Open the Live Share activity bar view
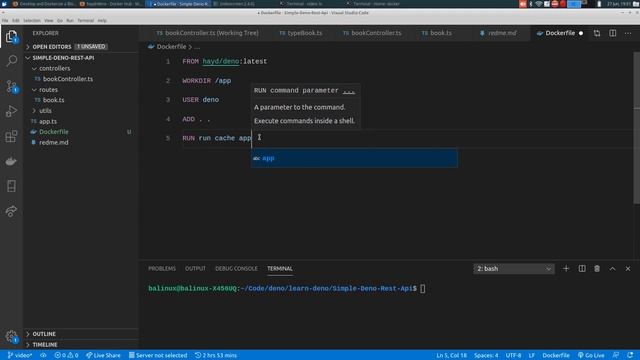The height and width of the screenshot is (360, 640). click(x=11, y=211)
